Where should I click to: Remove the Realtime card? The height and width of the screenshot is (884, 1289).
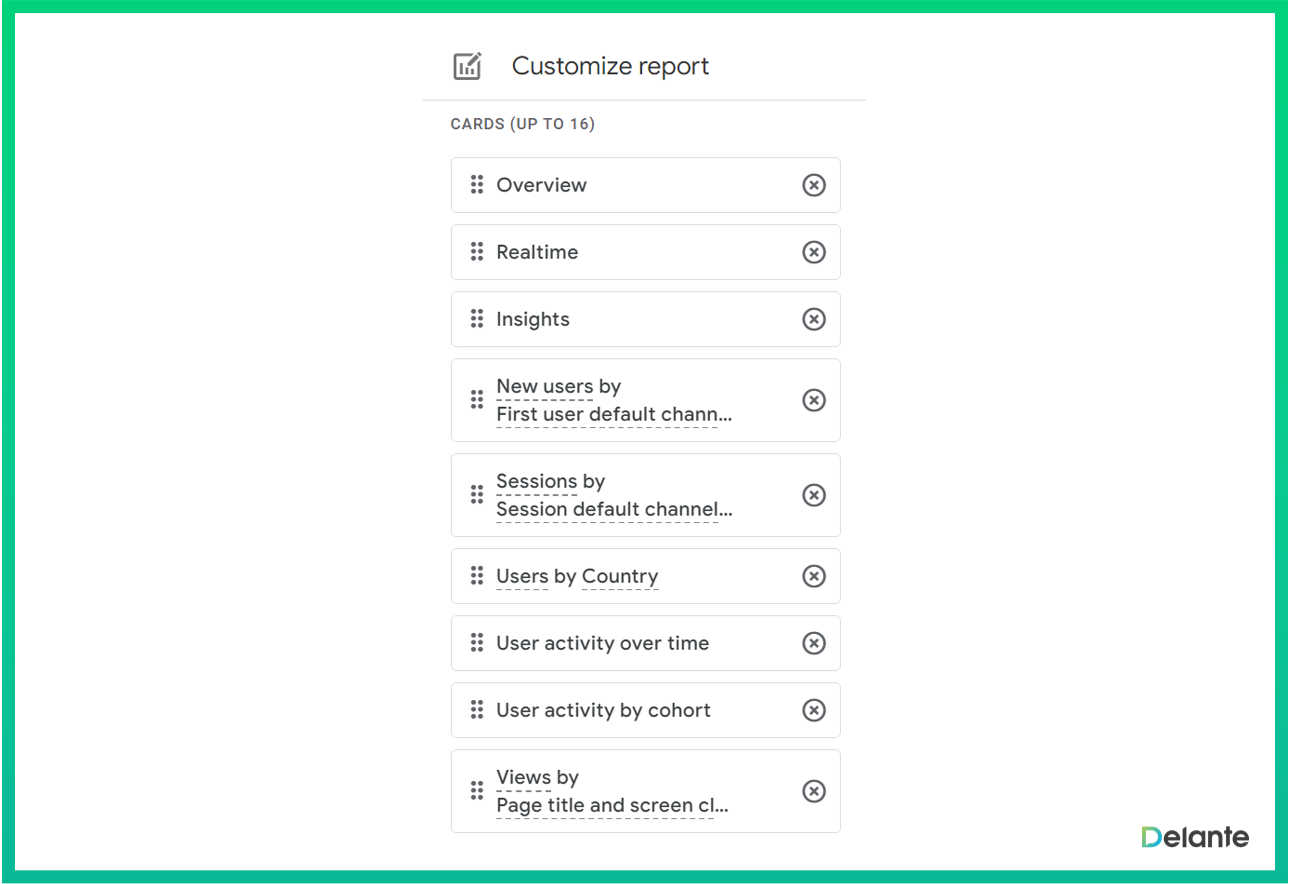tap(814, 252)
